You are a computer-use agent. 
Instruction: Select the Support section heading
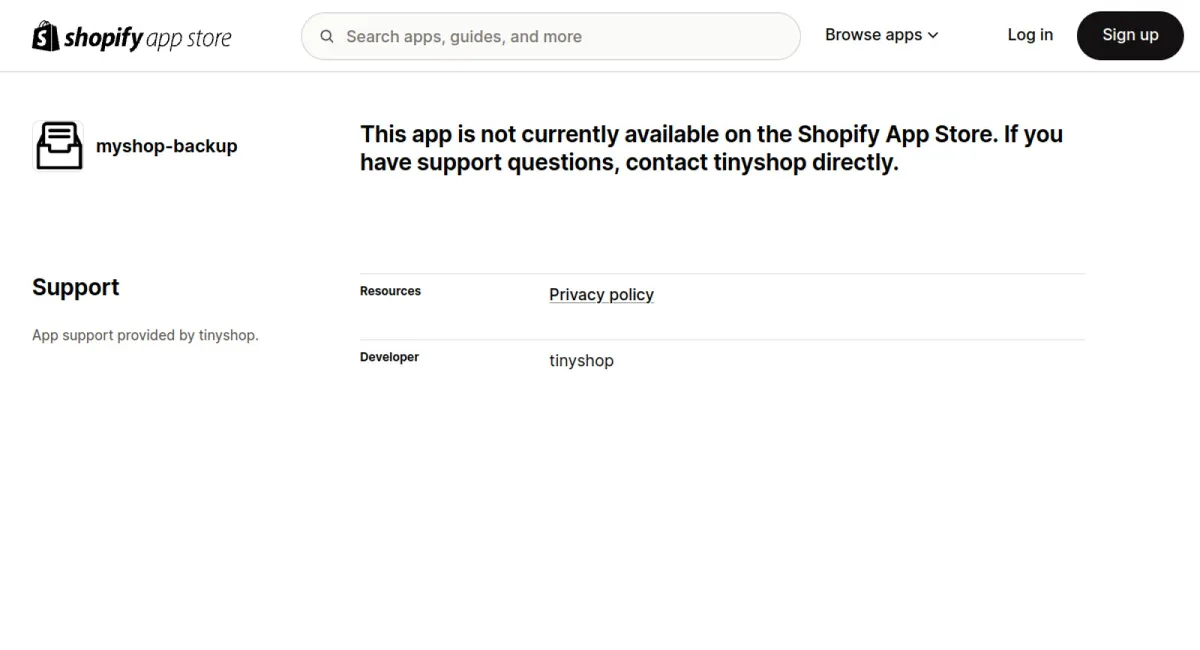click(x=75, y=288)
